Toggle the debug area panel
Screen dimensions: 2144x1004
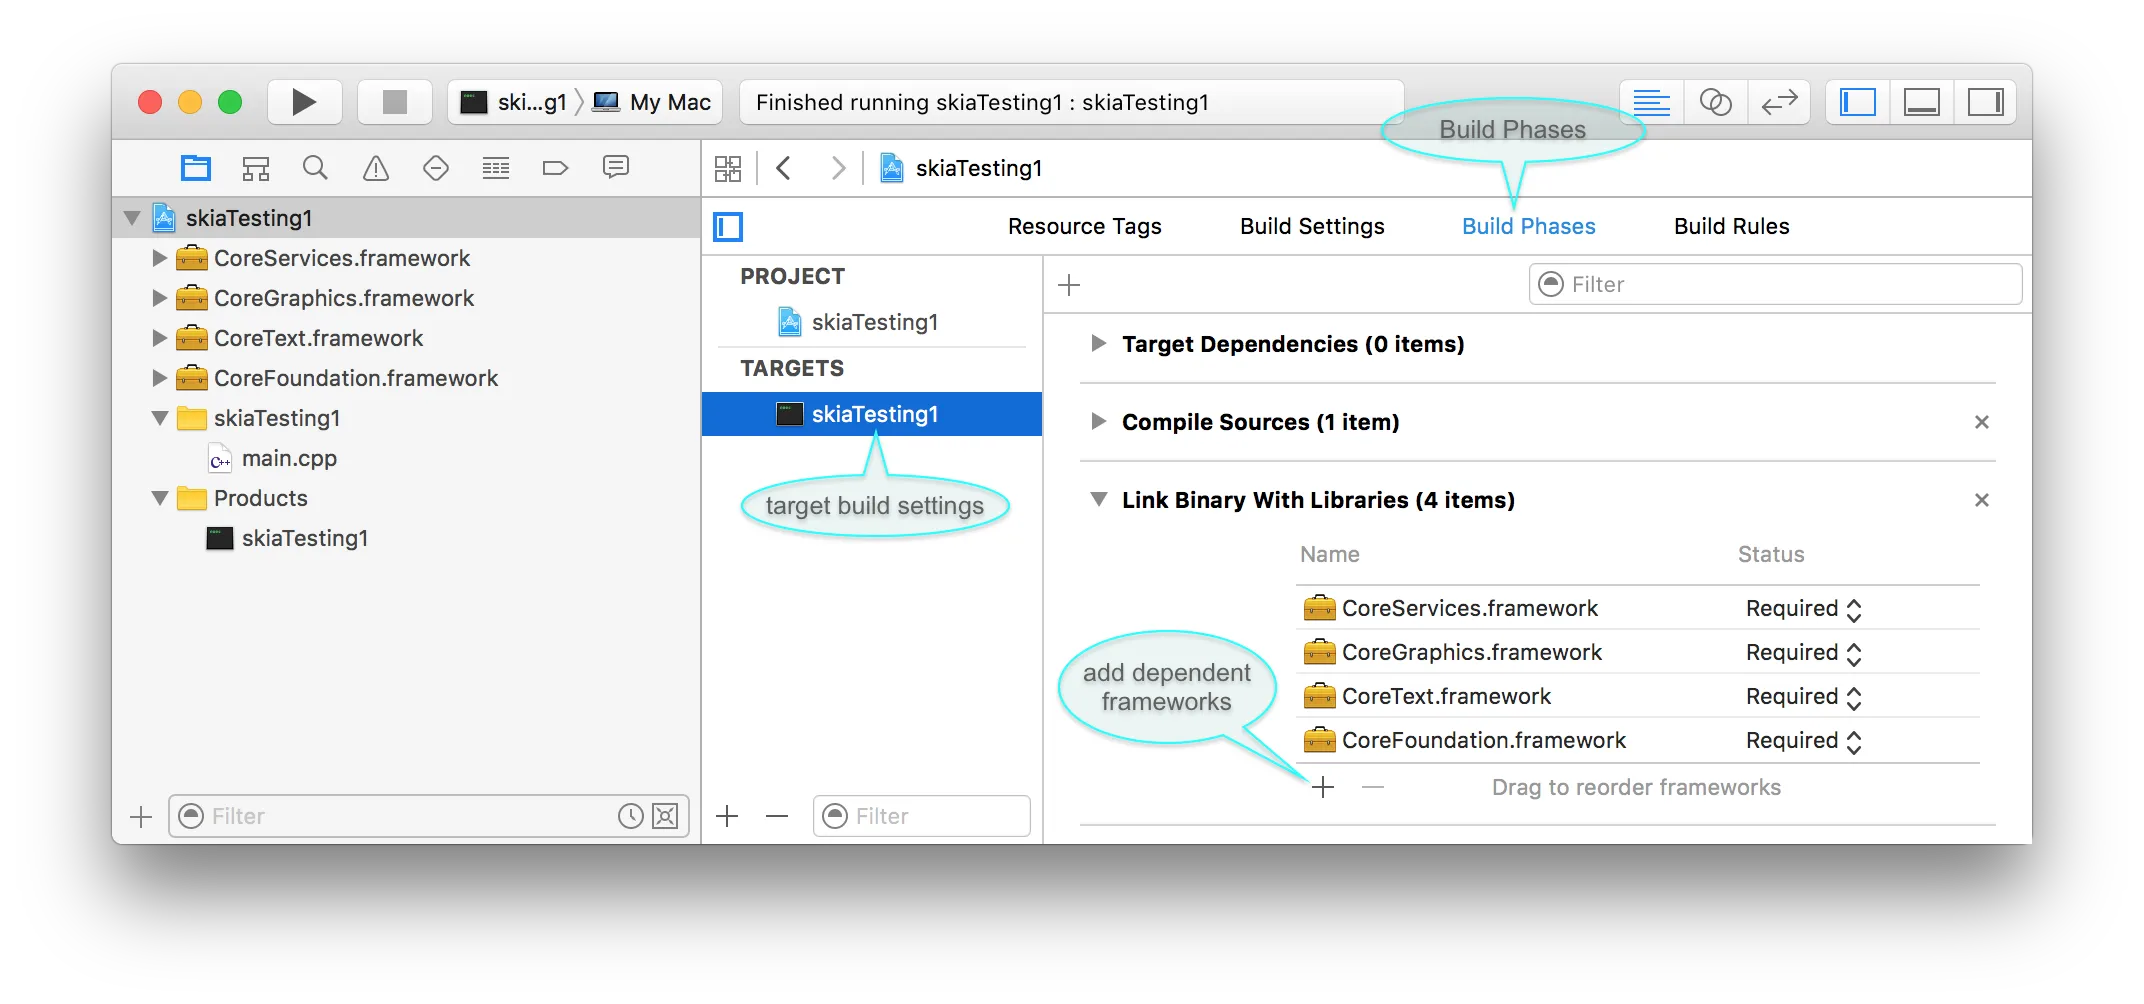(1921, 102)
